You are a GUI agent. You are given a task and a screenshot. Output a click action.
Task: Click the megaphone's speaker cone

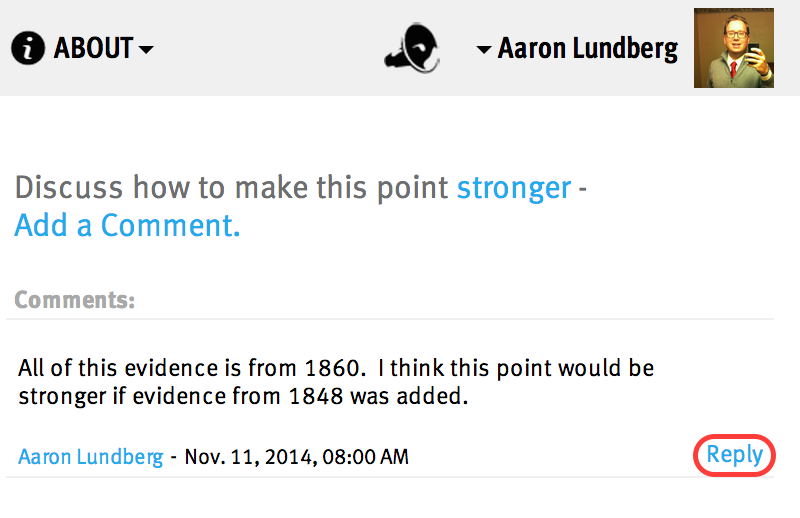point(422,48)
